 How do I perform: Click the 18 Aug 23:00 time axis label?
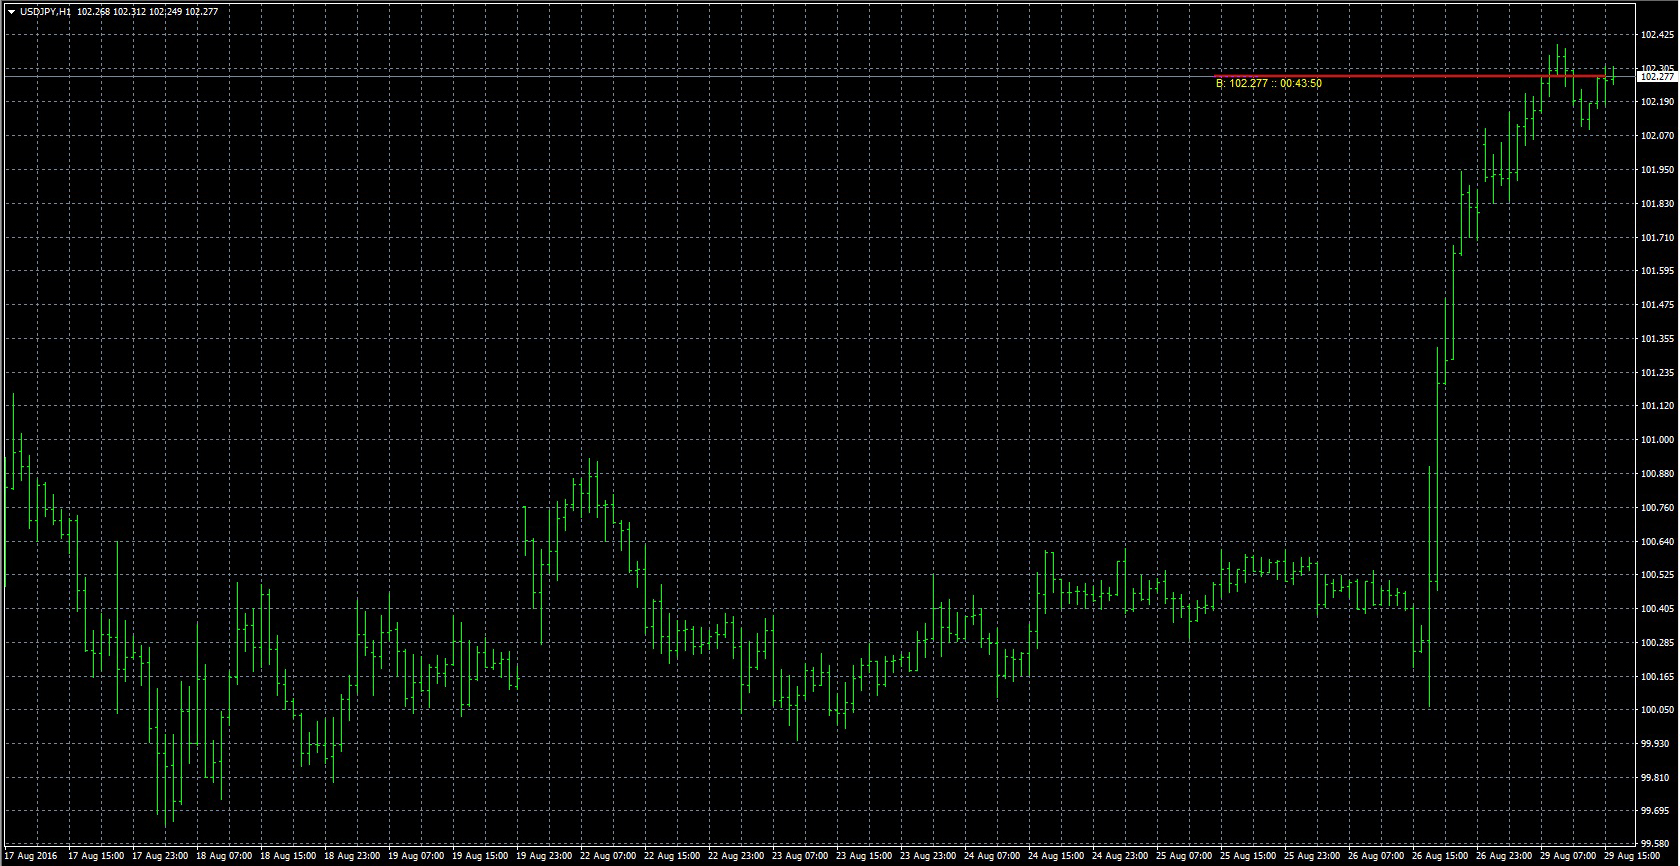(x=352, y=857)
